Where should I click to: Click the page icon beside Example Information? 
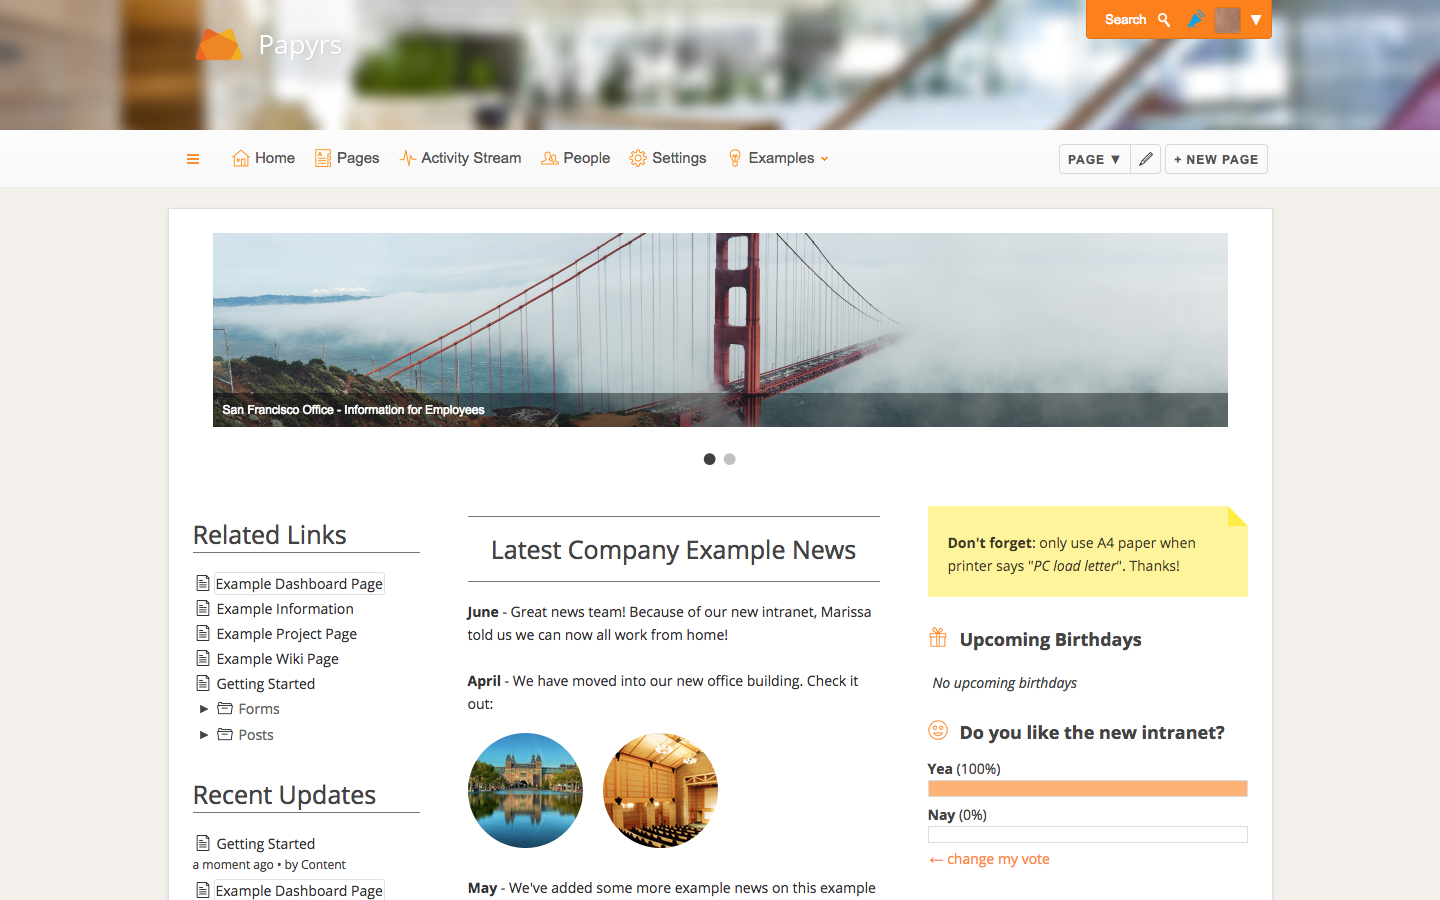pyautogui.click(x=203, y=608)
